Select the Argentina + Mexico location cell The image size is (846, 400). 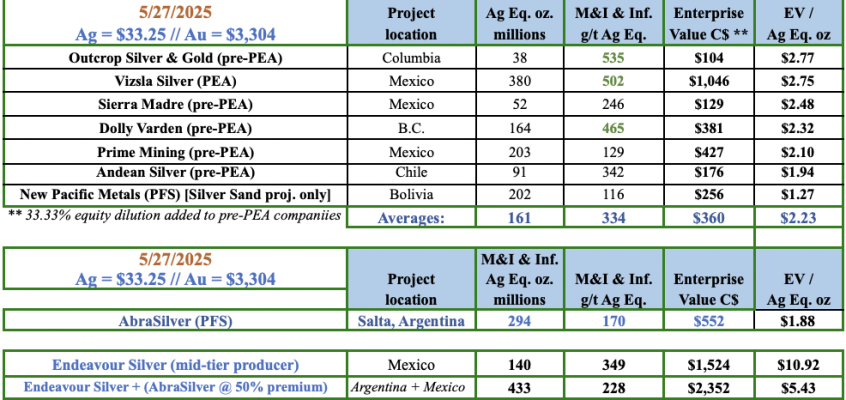click(x=413, y=386)
